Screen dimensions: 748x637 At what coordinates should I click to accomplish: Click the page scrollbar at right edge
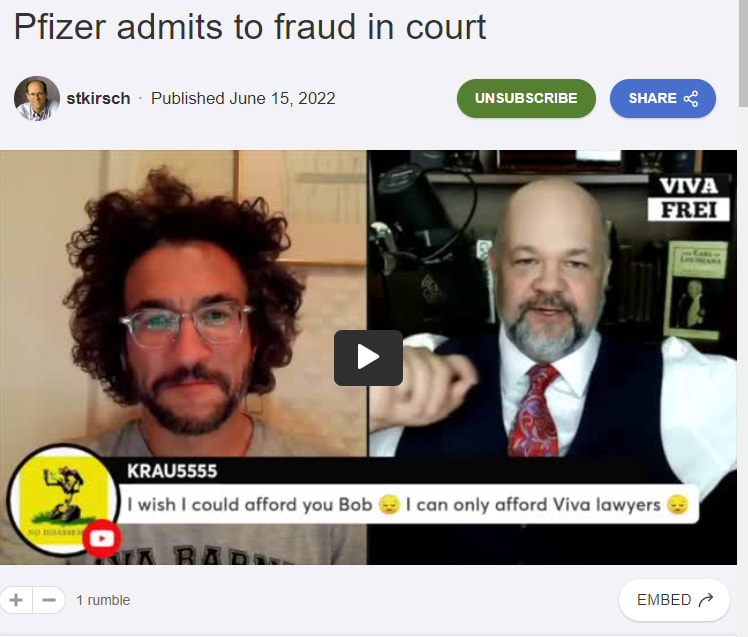point(743,52)
